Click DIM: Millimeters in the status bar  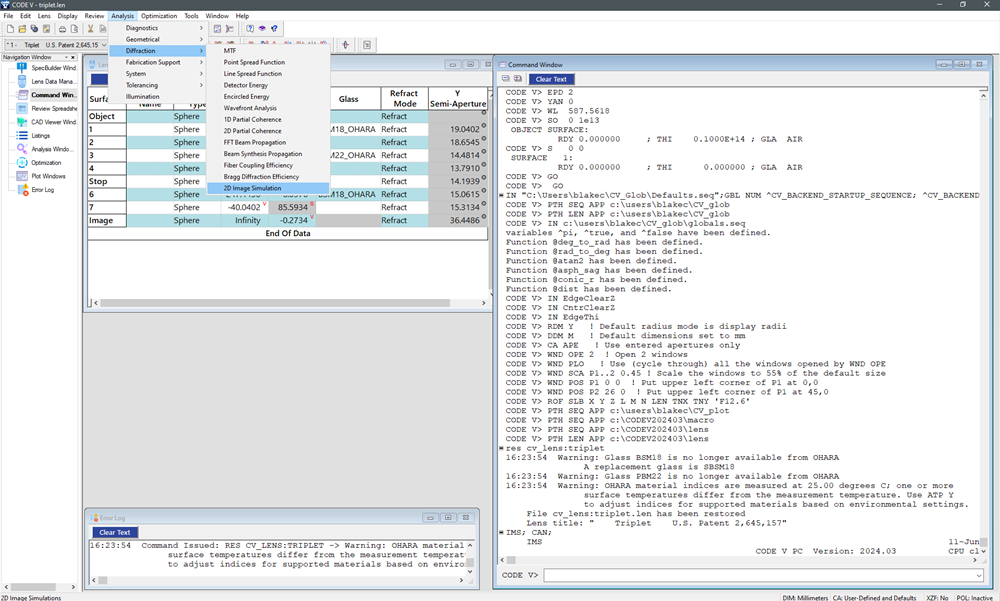(805, 598)
